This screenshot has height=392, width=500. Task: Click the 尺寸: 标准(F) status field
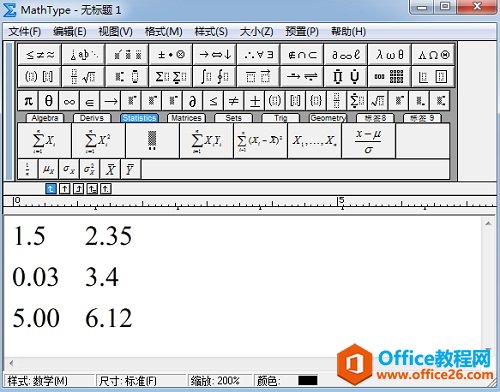click(141, 381)
